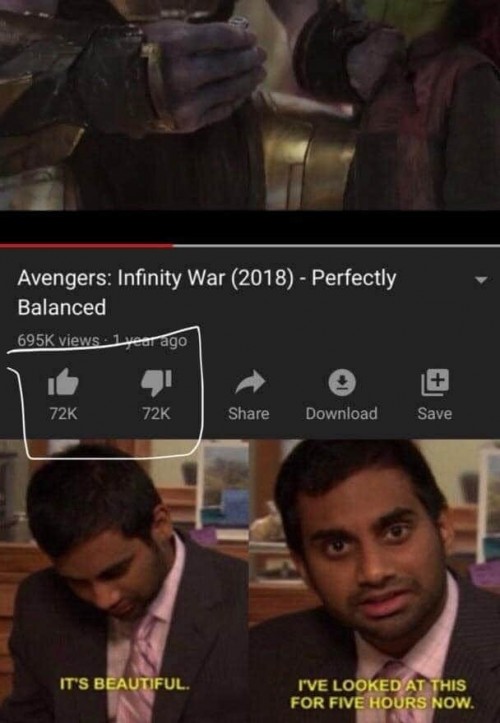
Task: Tap the thumbs-up like icon
Action: [63, 382]
